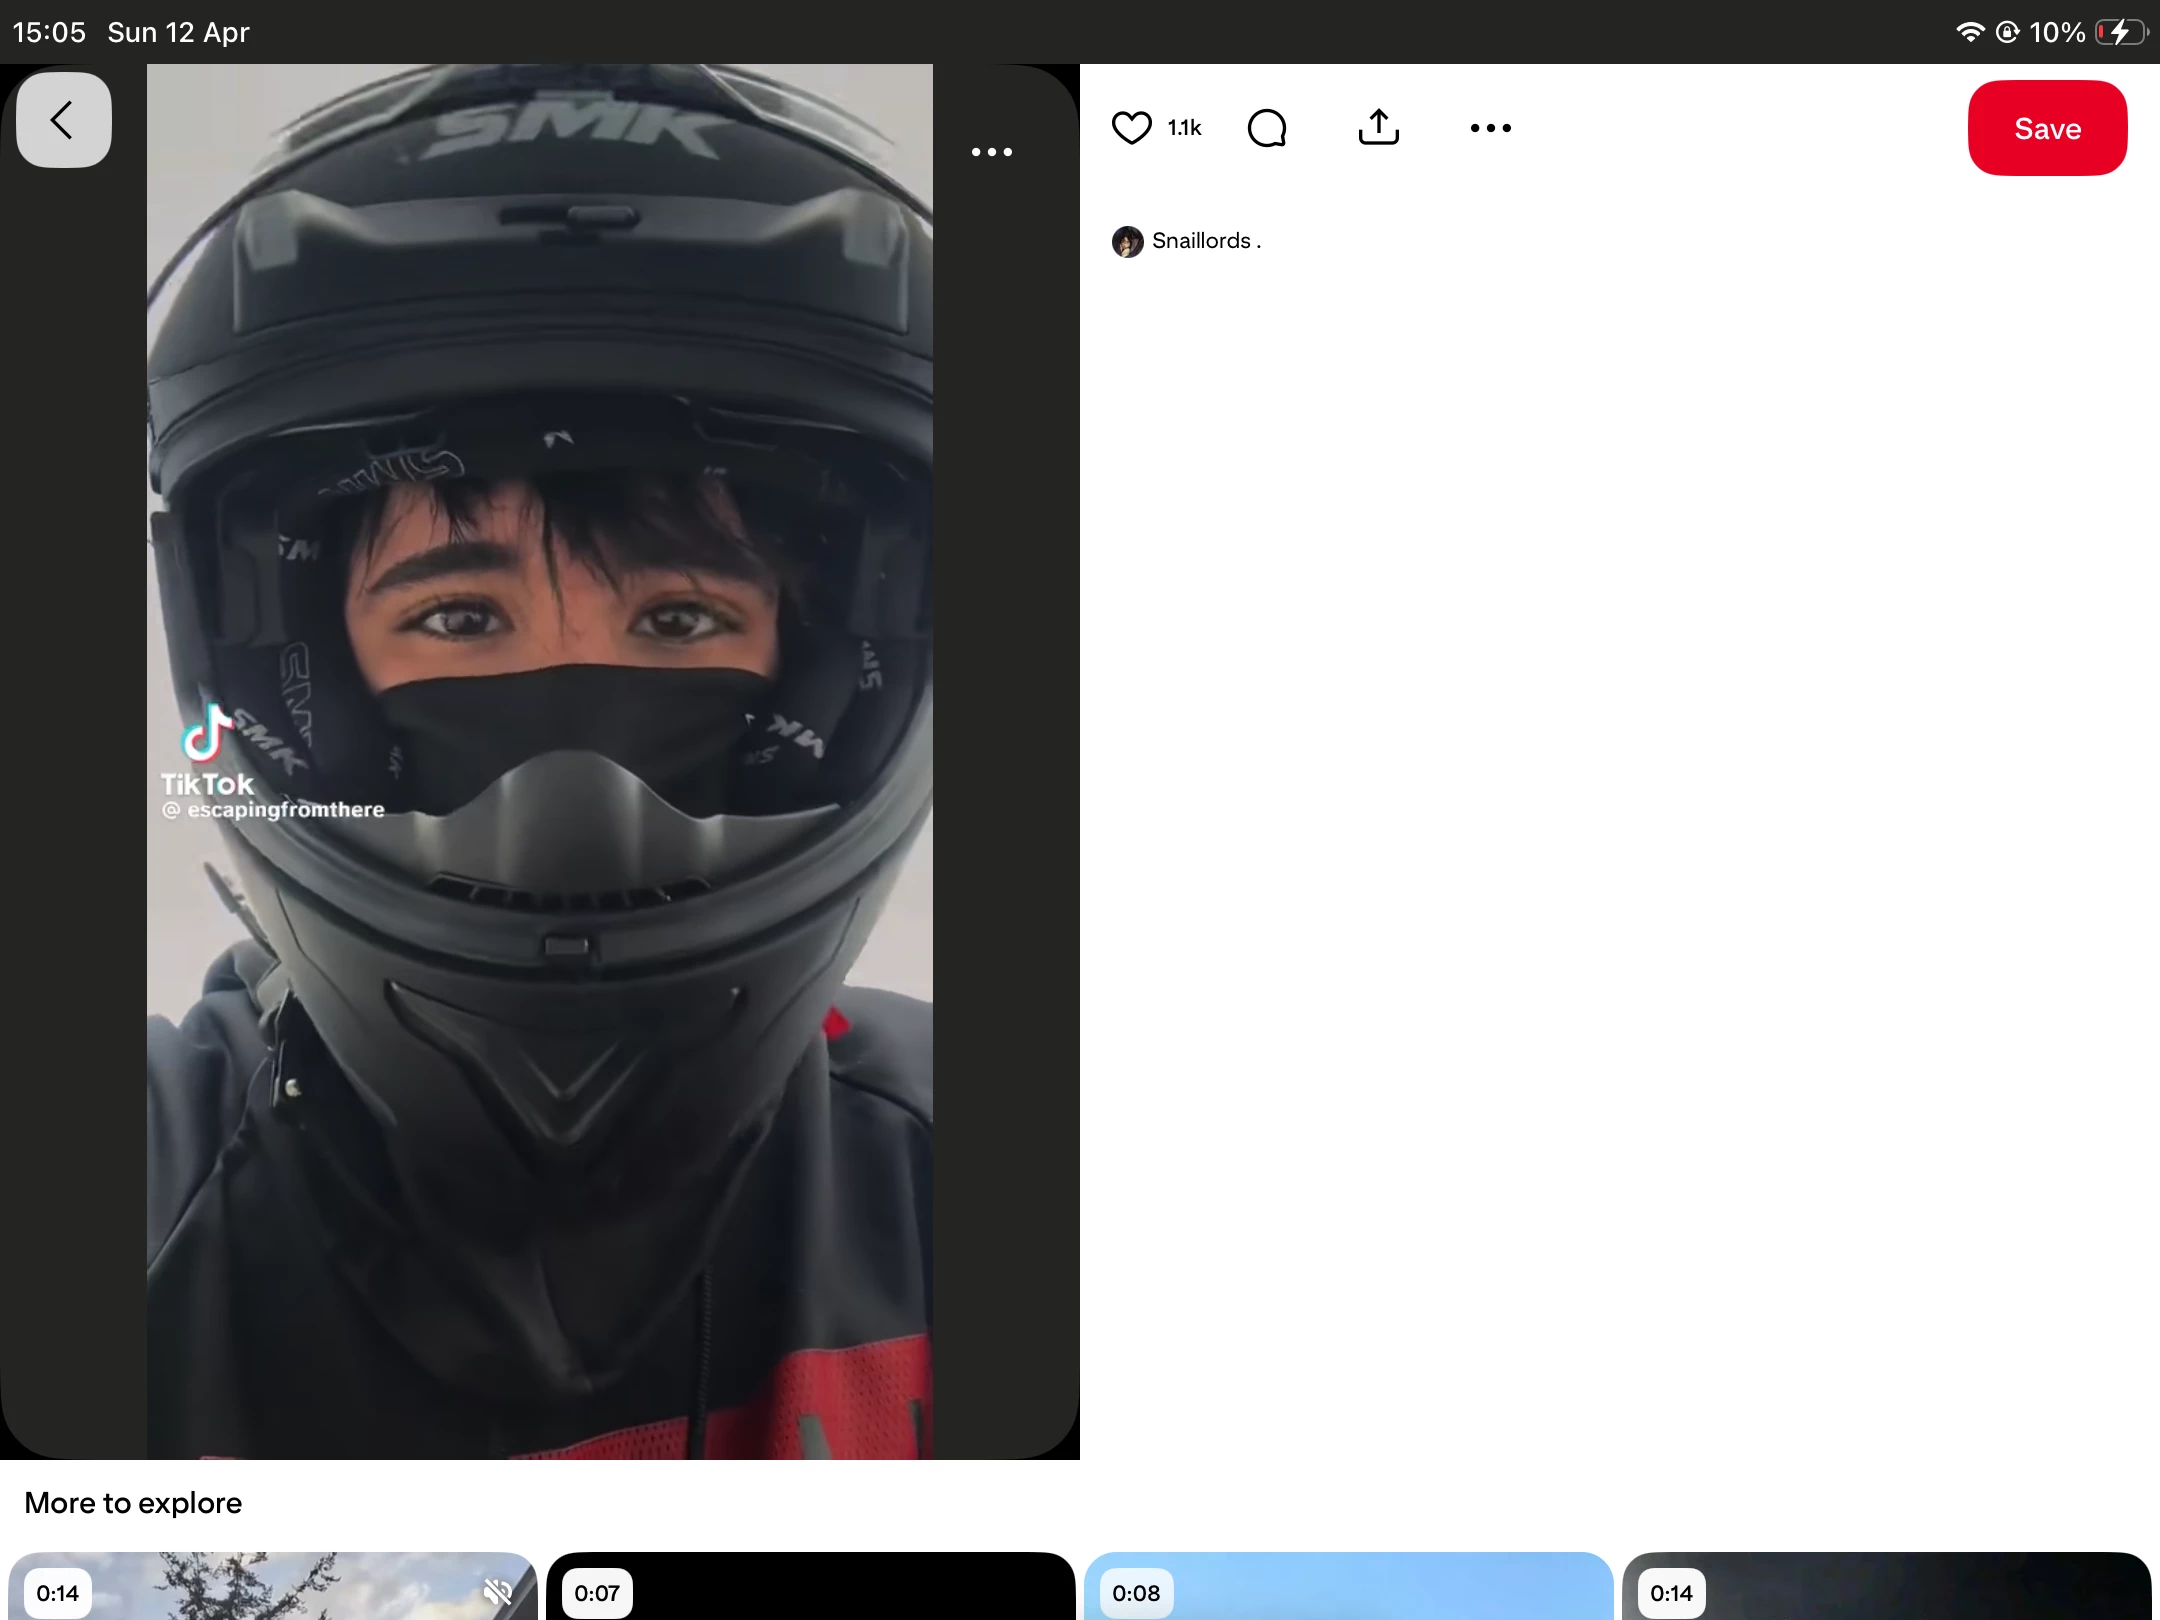The width and height of the screenshot is (2160, 1620).
Task: Open more options beside share icon
Action: pos(1490,128)
